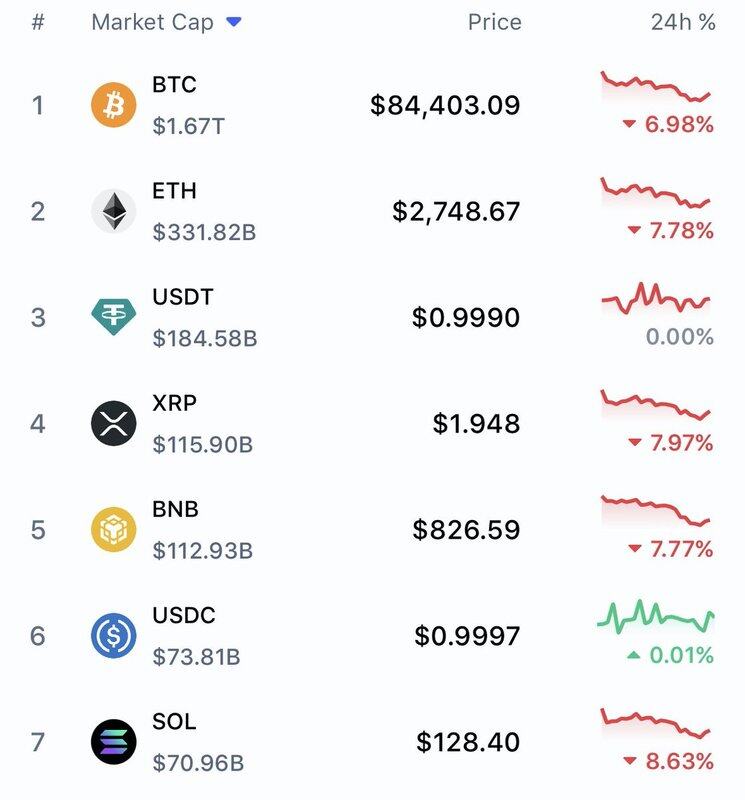Click the BNB yellow coin icon

[113, 529]
